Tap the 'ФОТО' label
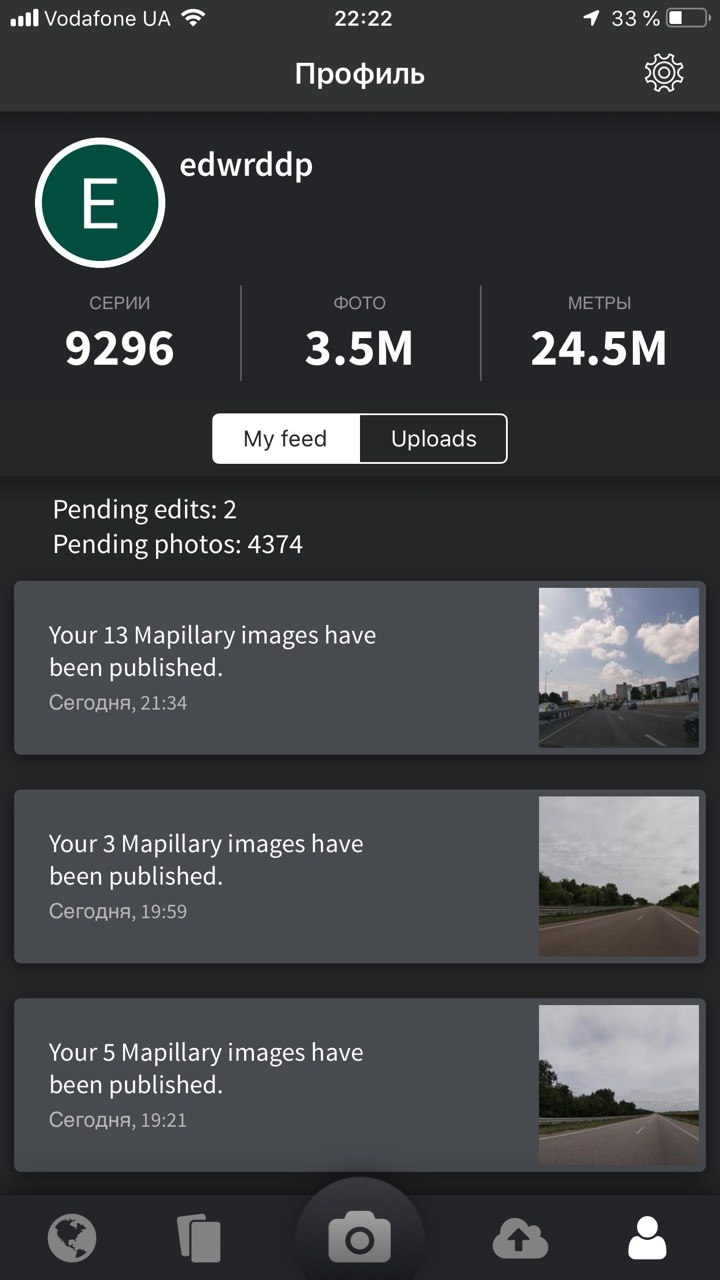This screenshot has width=720, height=1280. (x=359, y=303)
